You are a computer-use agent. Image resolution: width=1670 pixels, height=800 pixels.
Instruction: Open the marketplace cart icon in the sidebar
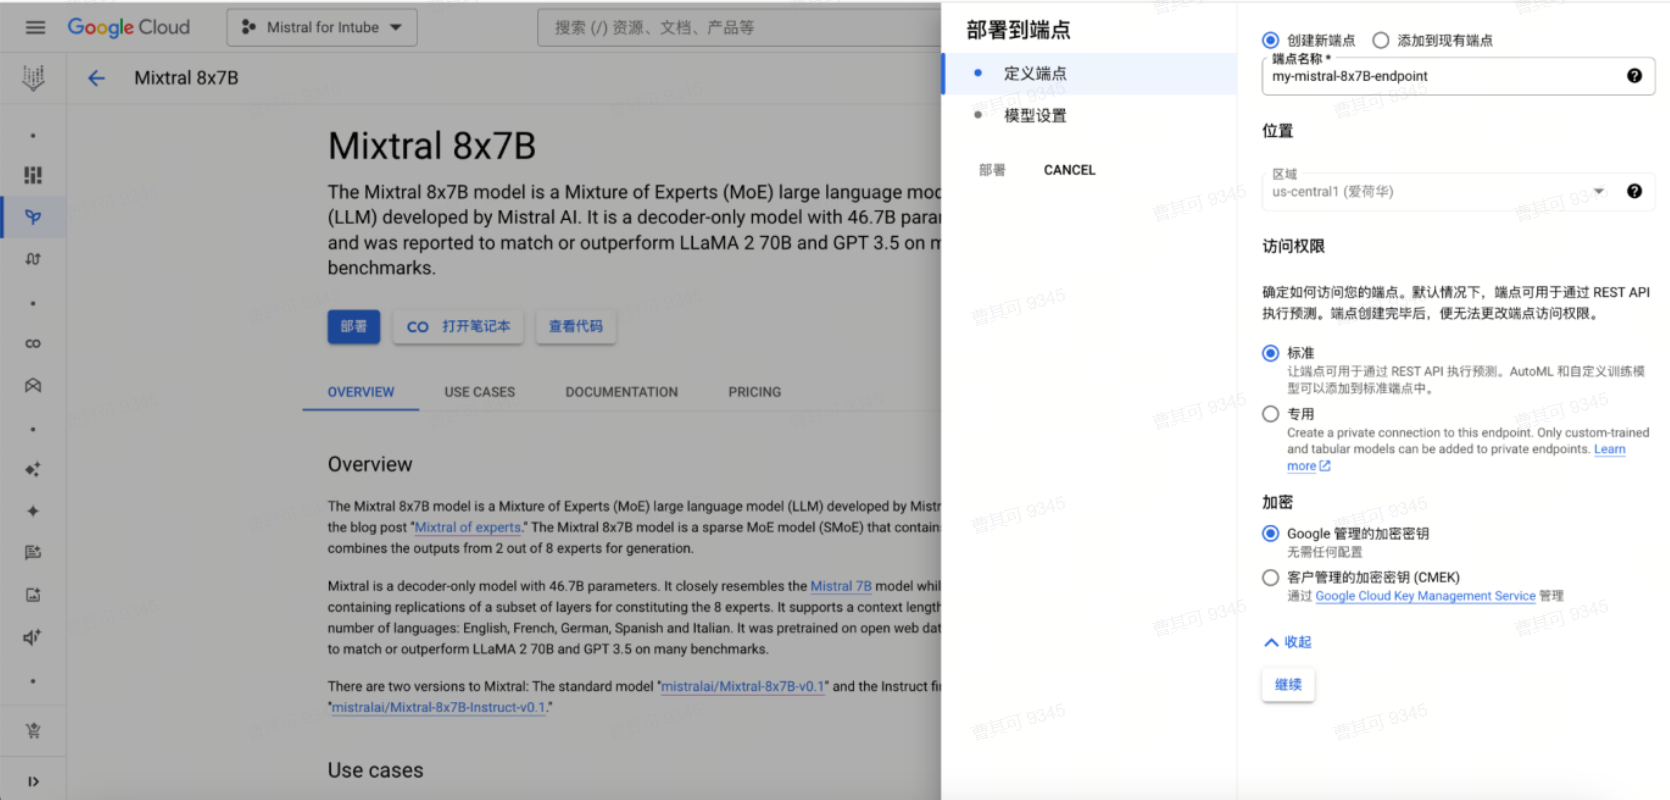(33, 730)
